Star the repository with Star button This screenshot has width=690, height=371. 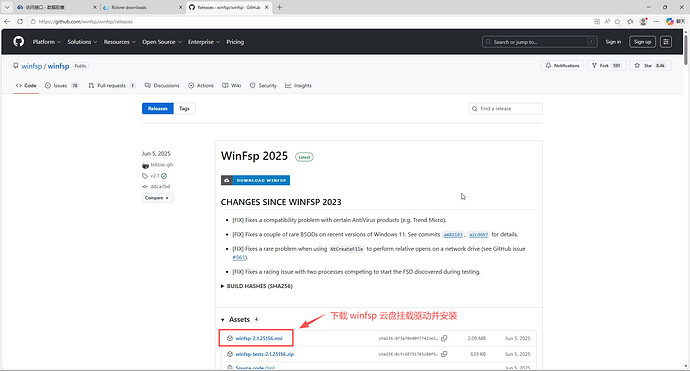pos(650,66)
